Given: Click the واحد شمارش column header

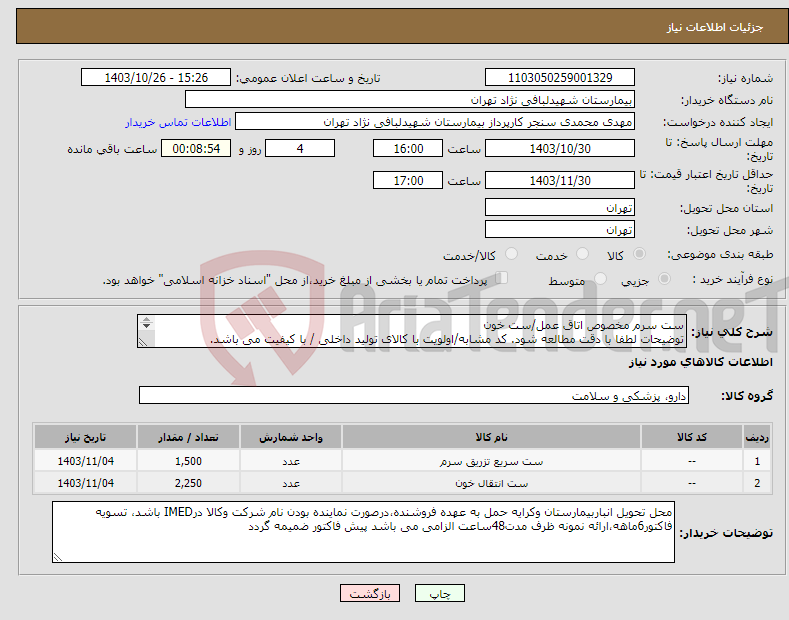Looking at the screenshot, I should (291, 437).
